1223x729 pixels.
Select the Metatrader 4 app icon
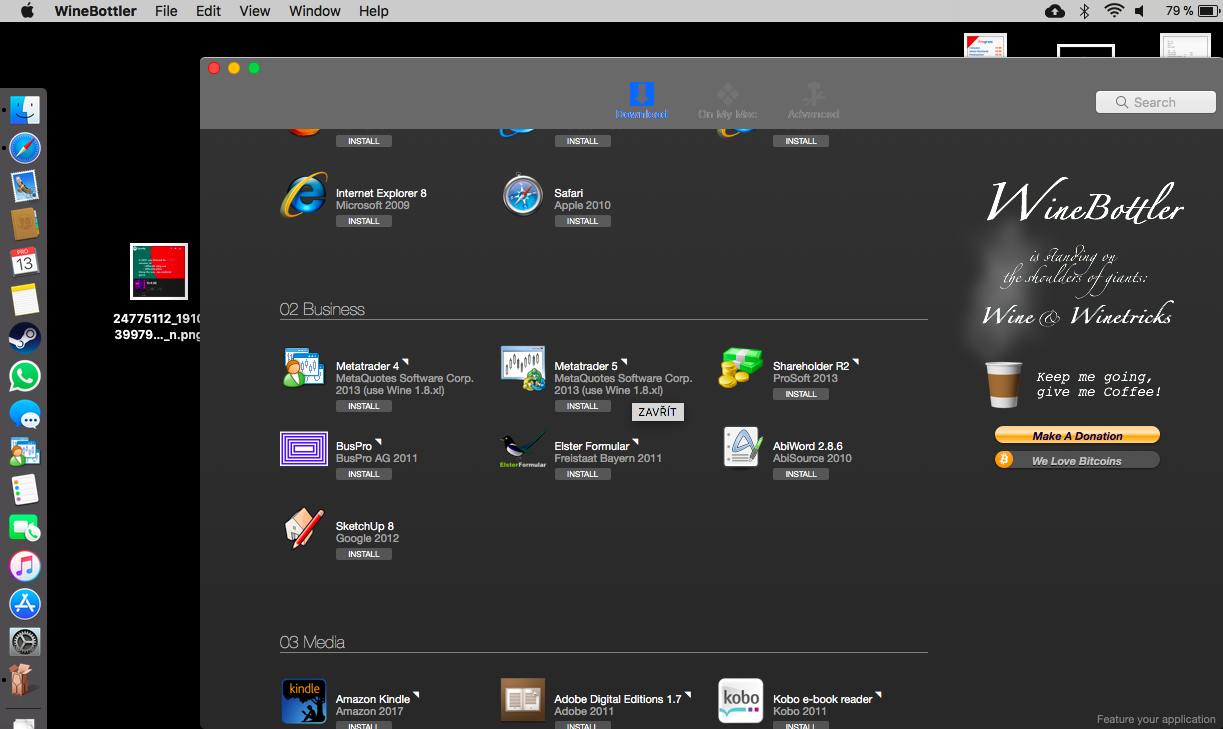tap(304, 368)
